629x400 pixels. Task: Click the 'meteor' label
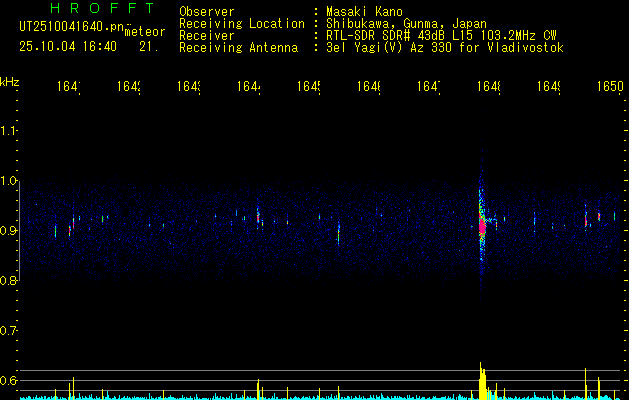(x=145, y=32)
